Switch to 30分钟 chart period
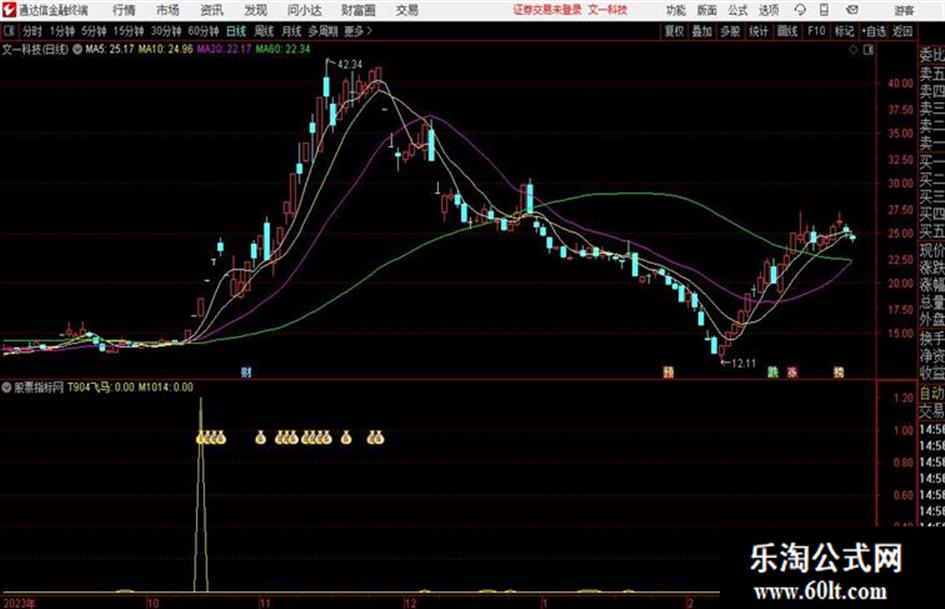945x609 pixels. (166, 31)
